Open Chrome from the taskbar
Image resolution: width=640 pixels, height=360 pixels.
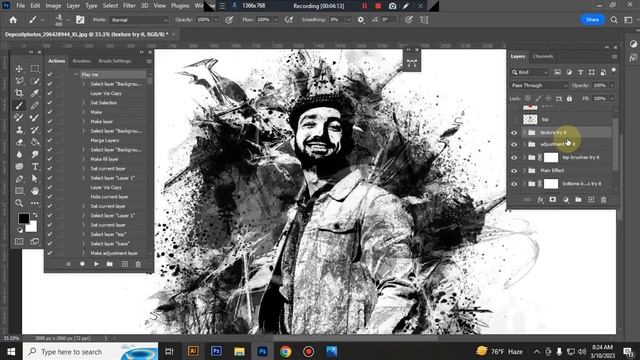coord(285,351)
